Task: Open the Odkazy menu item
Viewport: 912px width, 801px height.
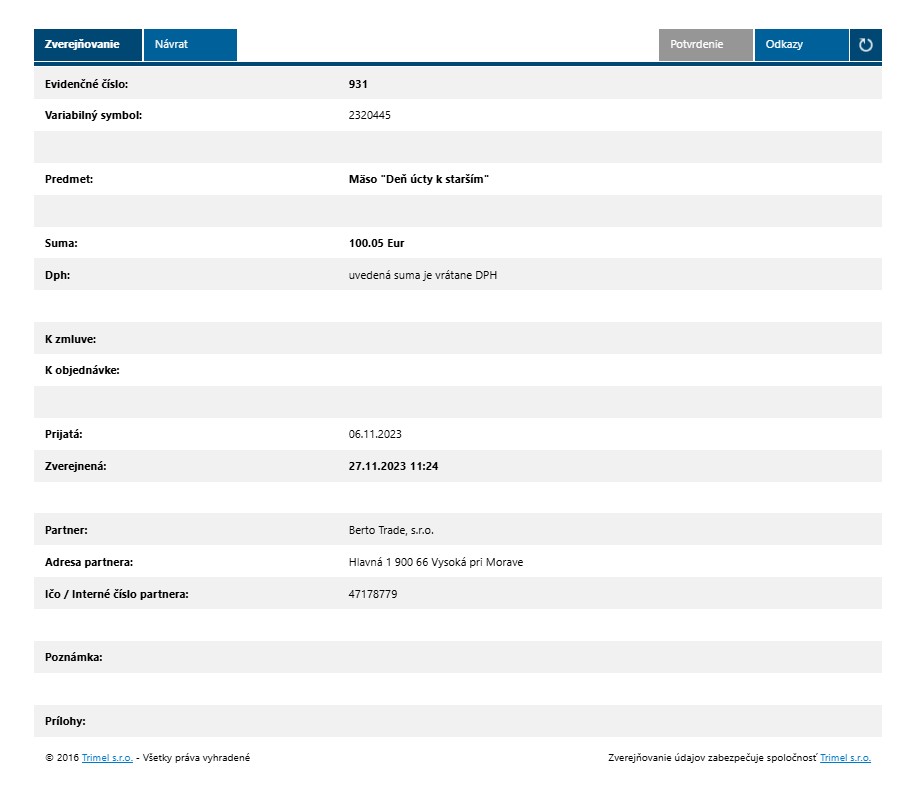Action: tap(801, 45)
